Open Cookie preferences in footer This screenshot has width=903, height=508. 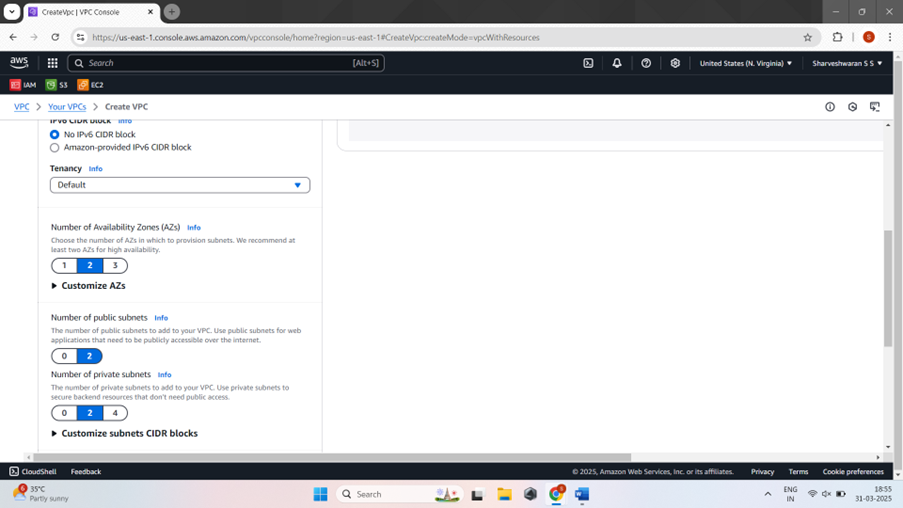point(853,472)
